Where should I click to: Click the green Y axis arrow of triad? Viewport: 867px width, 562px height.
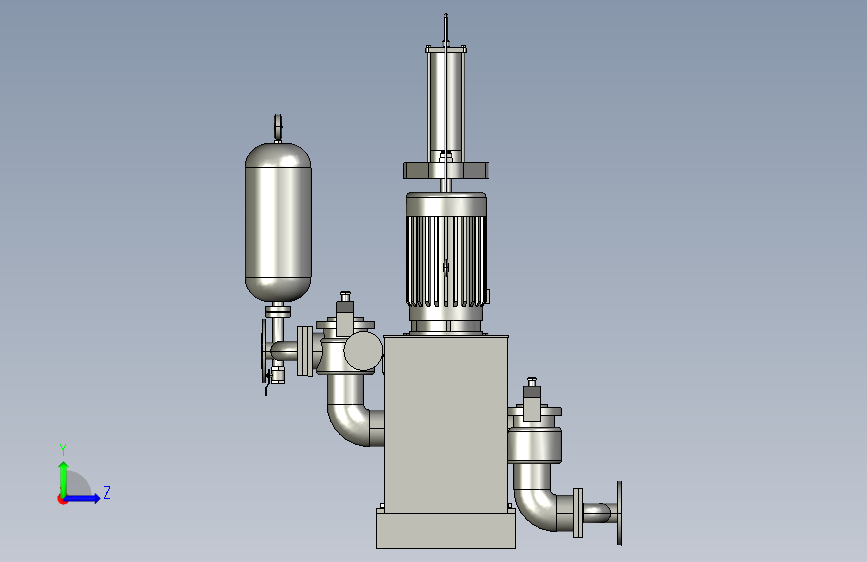(64, 478)
